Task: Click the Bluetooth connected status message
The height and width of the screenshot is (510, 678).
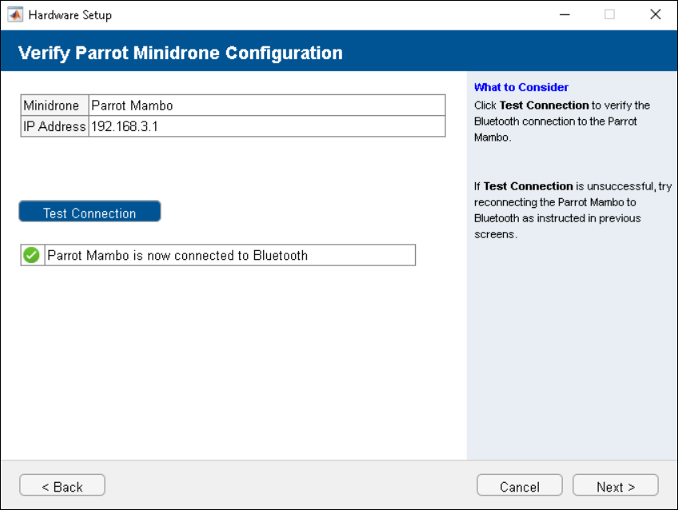Action: (229, 255)
